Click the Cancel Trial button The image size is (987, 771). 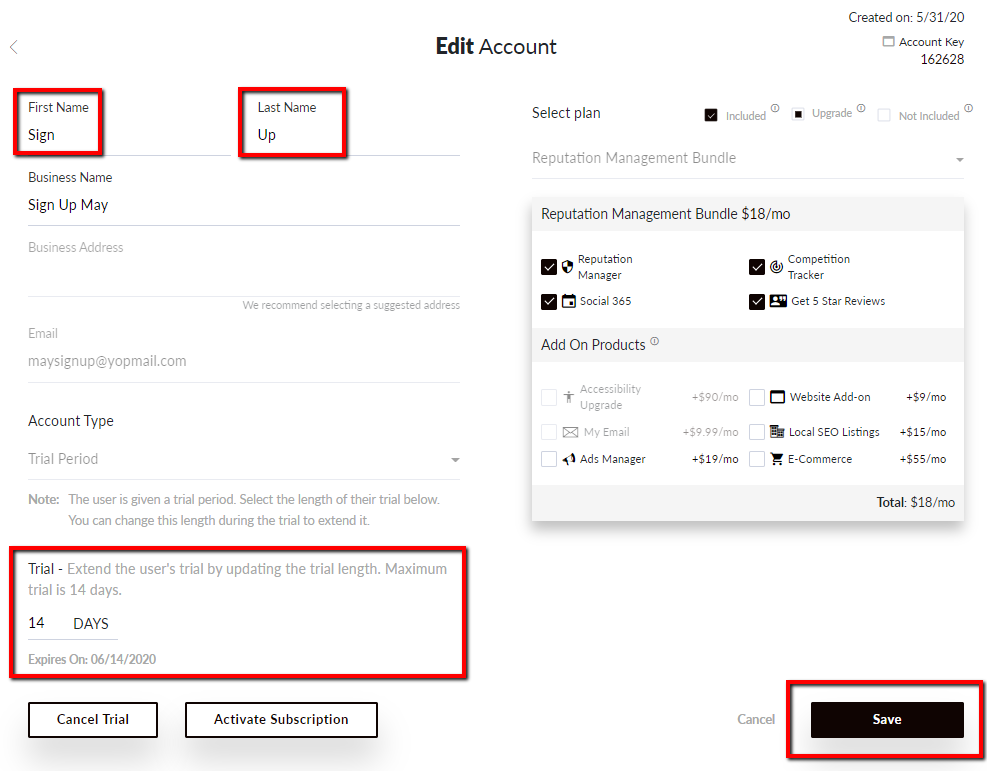[x=93, y=719]
